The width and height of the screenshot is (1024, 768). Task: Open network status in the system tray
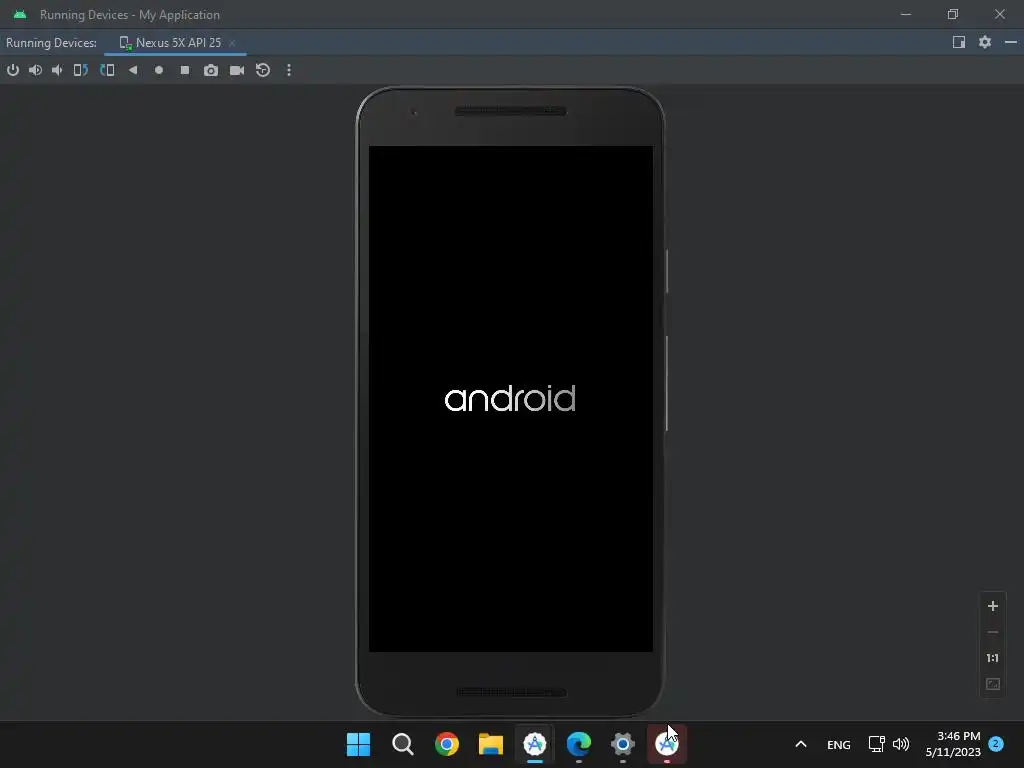point(876,744)
